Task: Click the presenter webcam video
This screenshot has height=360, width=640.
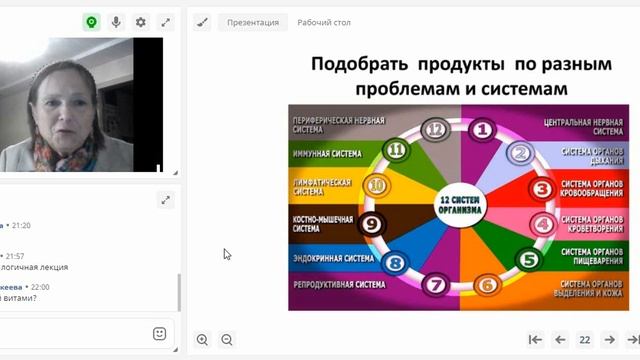Action: (81, 104)
